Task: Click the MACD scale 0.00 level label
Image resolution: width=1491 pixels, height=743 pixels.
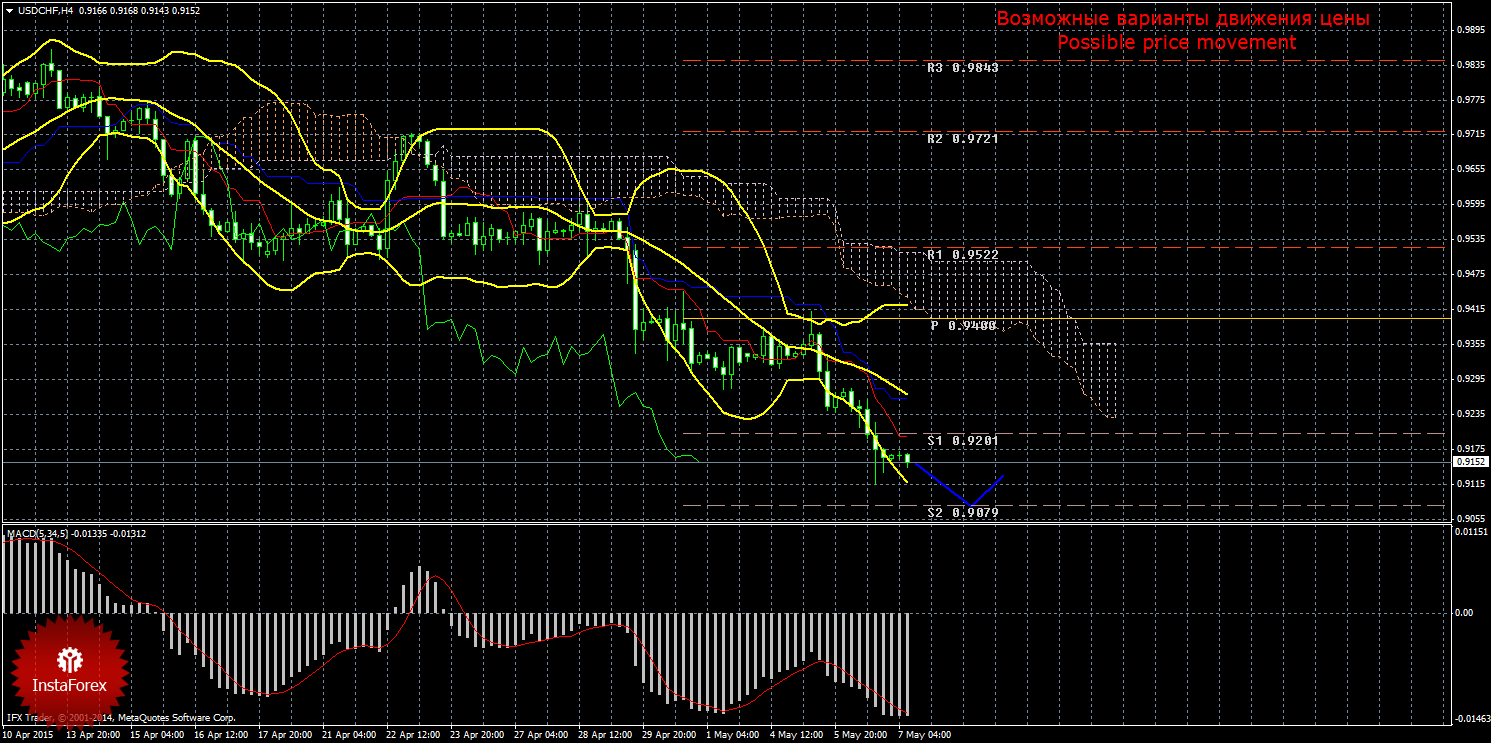Action: pyautogui.click(x=1462, y=612)
